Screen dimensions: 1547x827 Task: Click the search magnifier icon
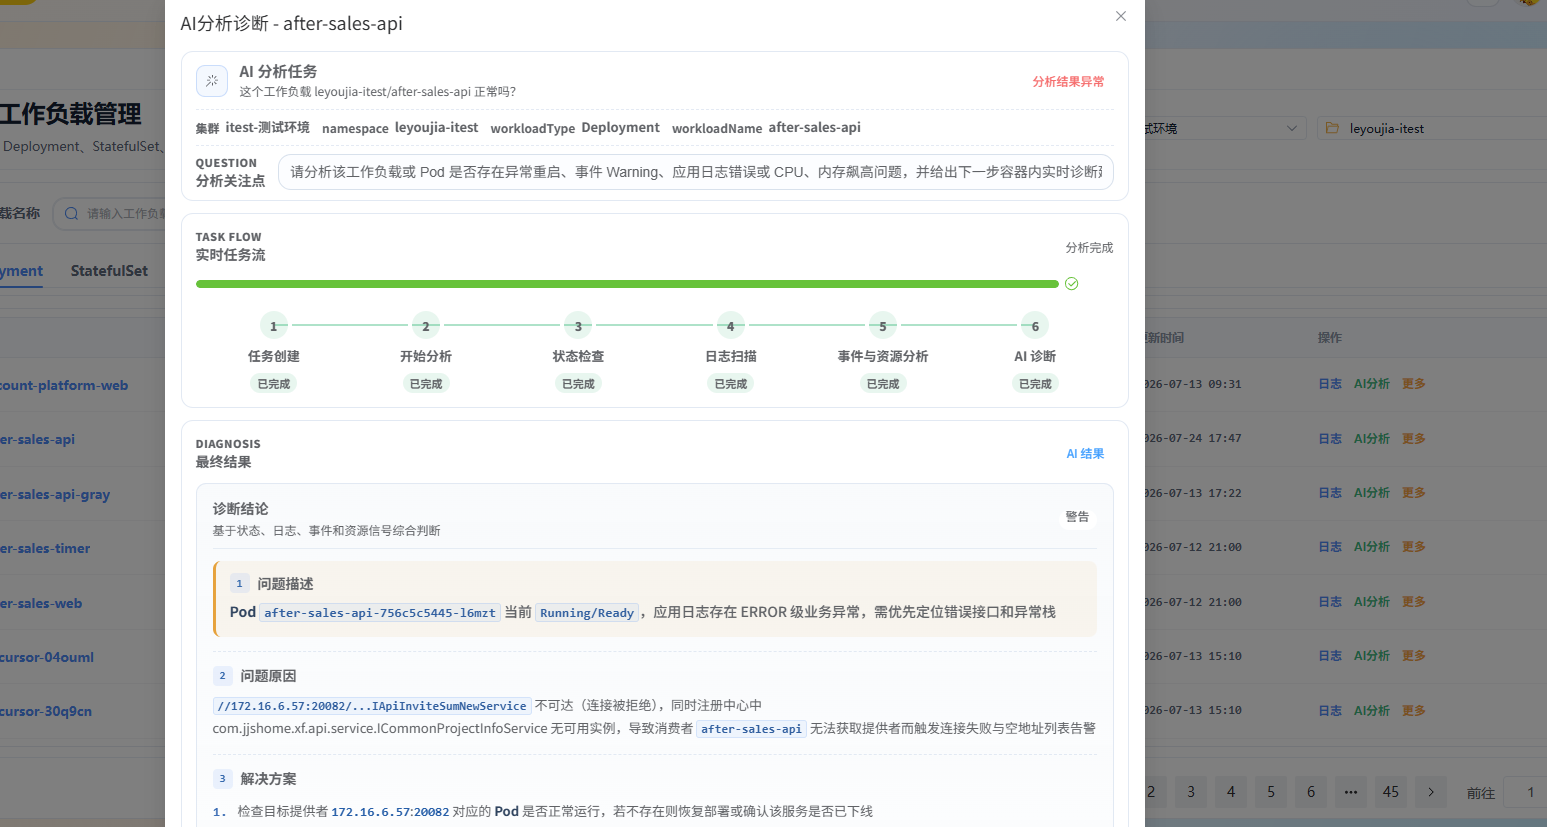click(71, 213)
